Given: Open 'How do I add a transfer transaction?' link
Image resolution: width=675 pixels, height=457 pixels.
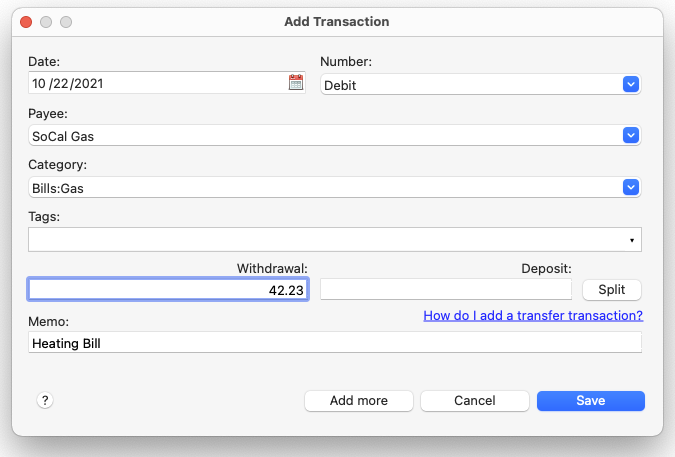Looking at the screenshot, I should point(533,315).
